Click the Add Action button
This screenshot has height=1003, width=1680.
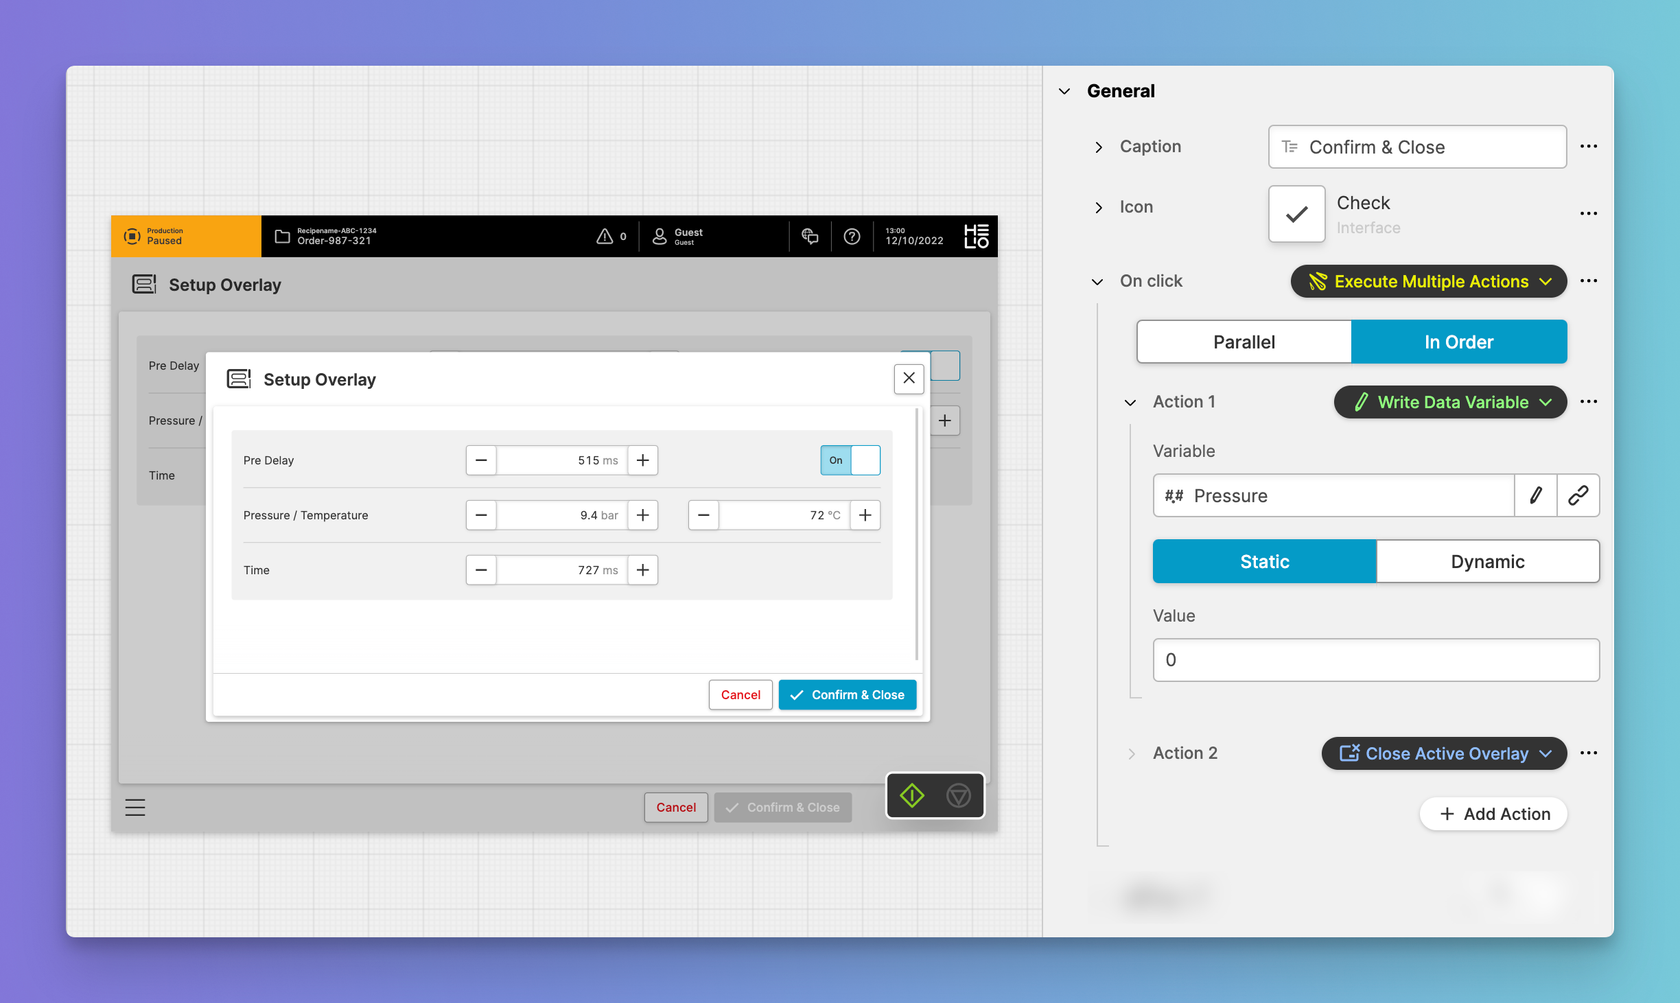point(1494,814)
